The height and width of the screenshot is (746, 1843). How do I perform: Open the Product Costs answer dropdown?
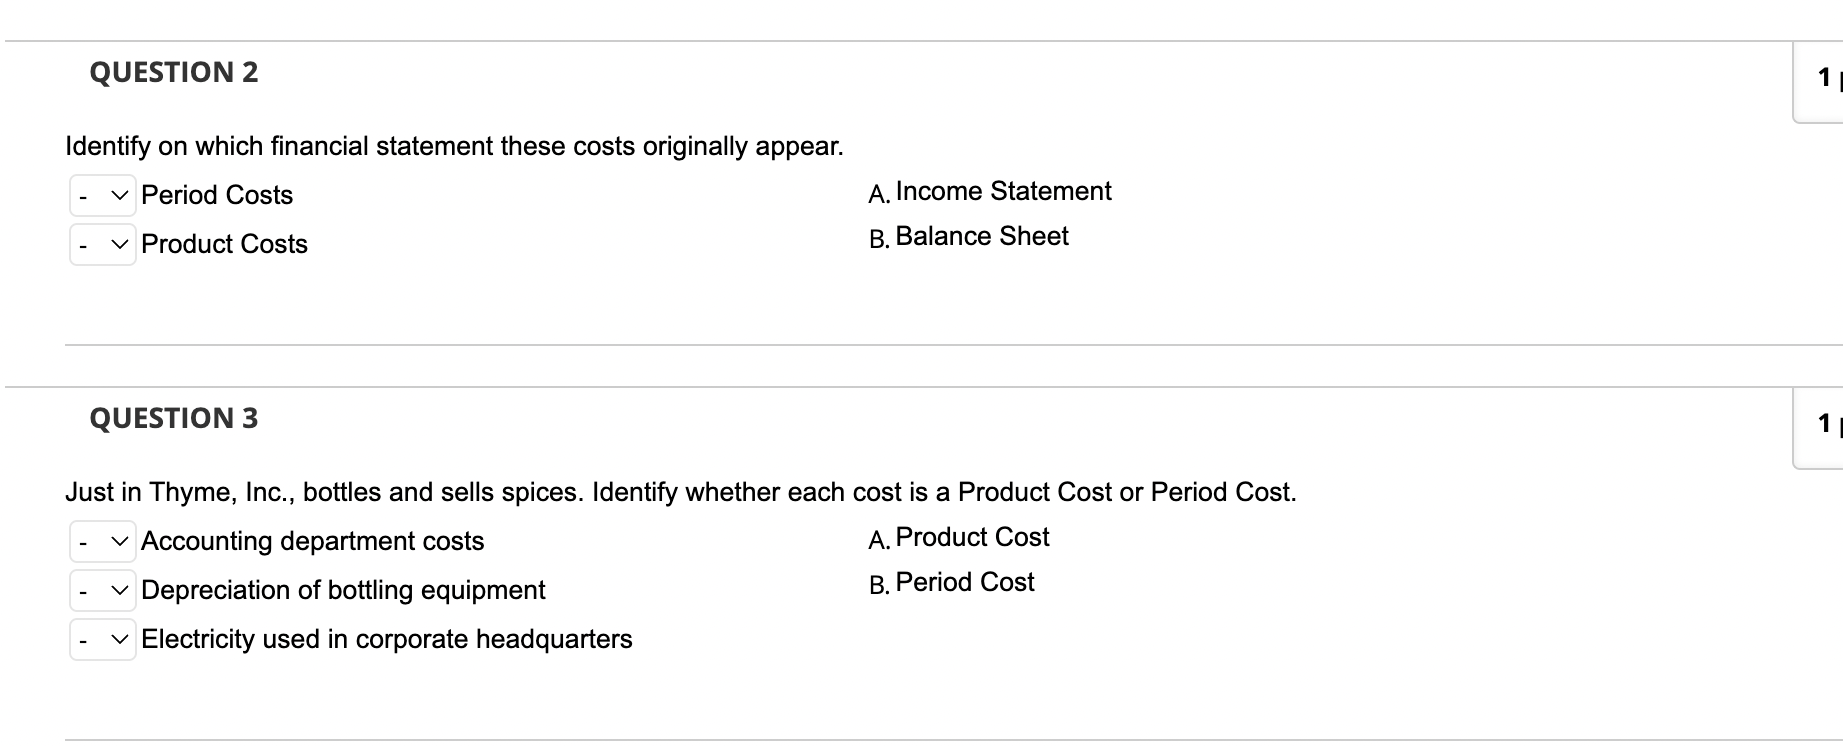tap(103, 244)
